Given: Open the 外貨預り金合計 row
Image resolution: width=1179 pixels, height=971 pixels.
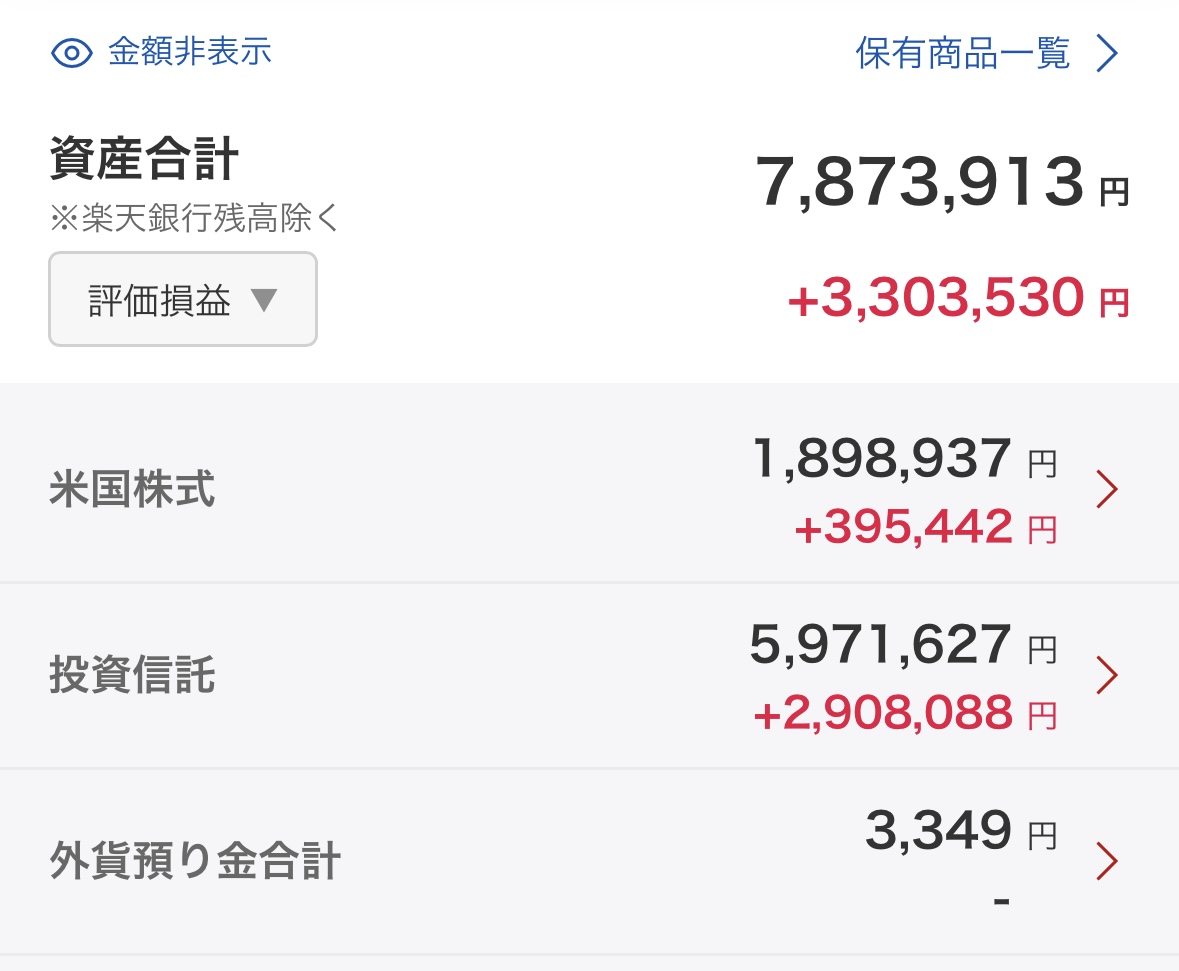Looking at the screenshot, I should click(x=195, y=861).
